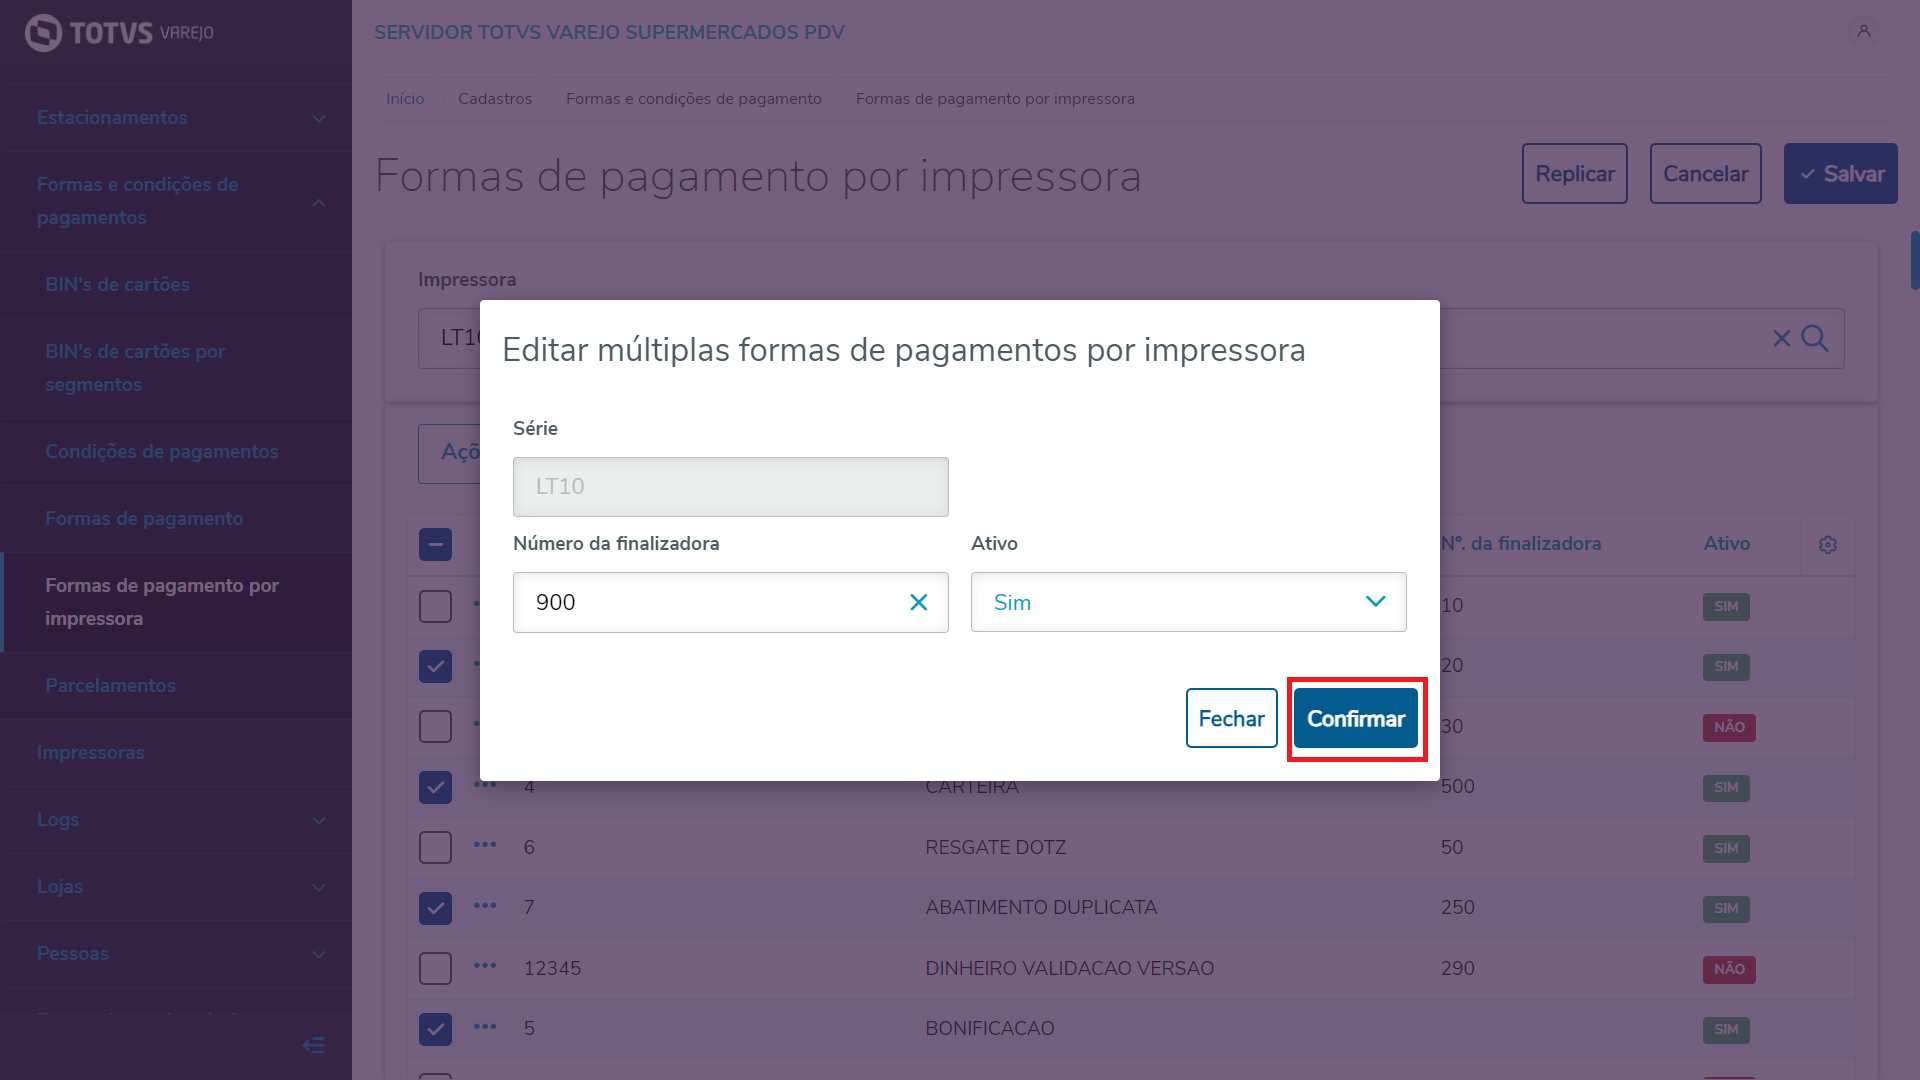The width and height of the screenshot is (1920, 1080).
Task: Open row actions dots for RESGATE DOTZ
Action: [485, 845]
